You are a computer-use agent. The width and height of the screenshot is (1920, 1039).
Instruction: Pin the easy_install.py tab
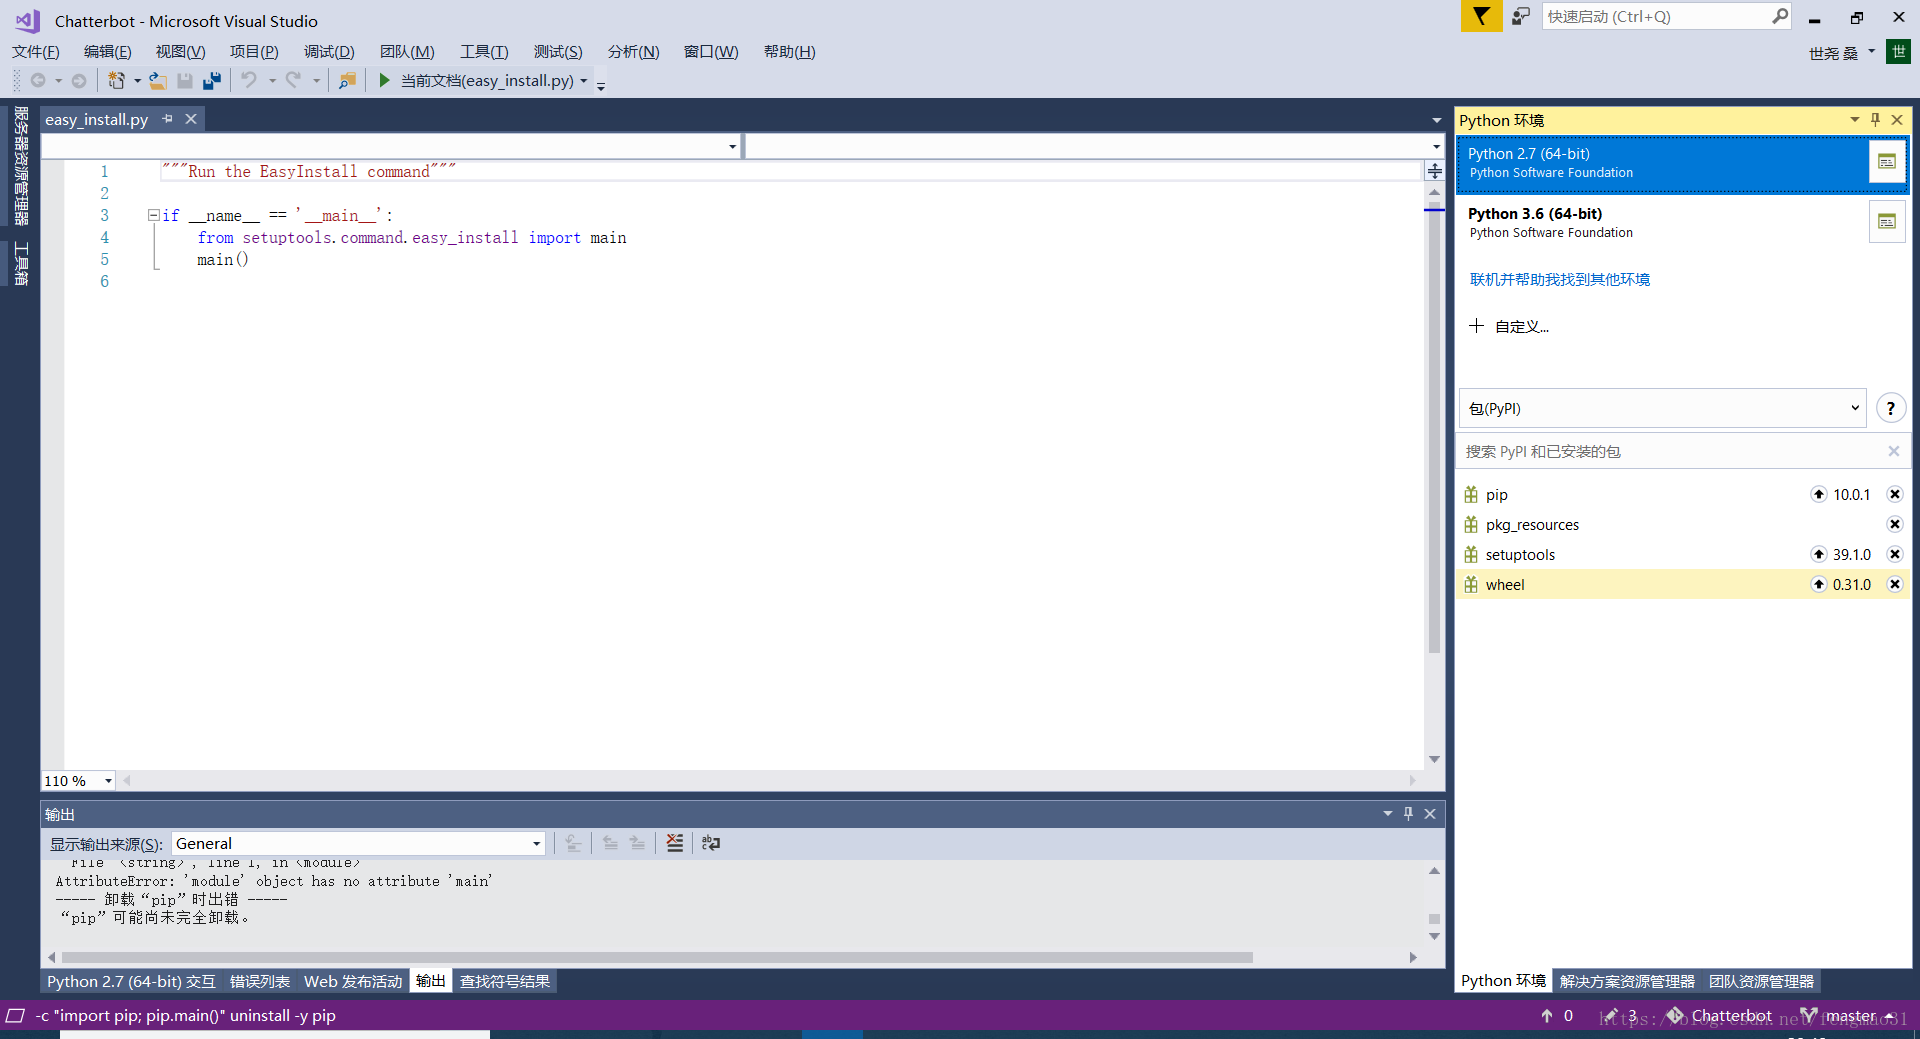tap(167, 119)
